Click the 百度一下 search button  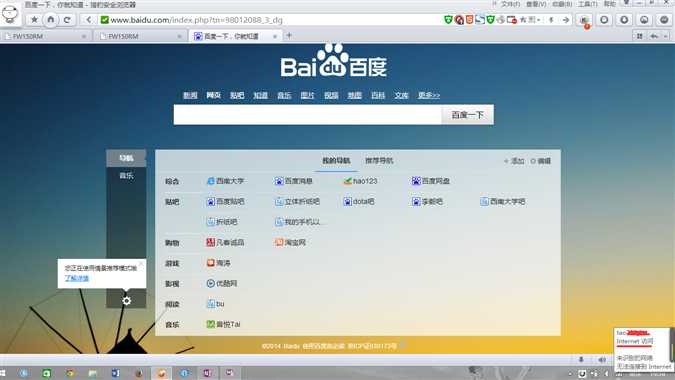click(x=468, y=115)
